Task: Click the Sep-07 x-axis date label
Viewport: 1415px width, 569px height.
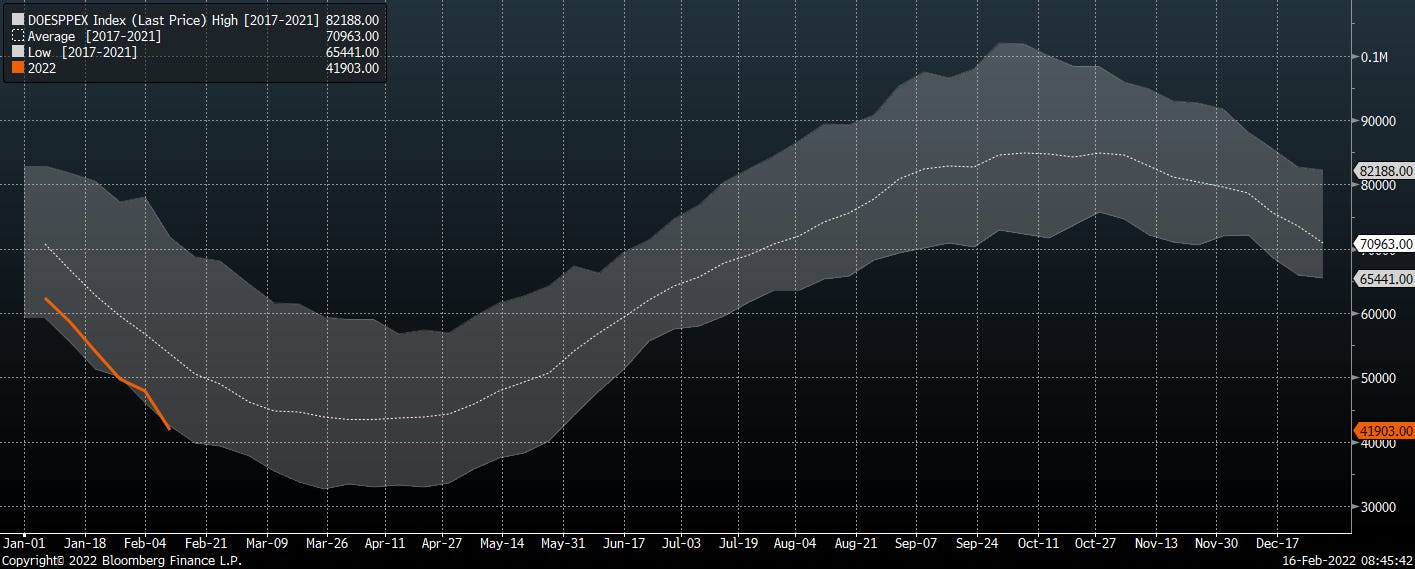Action: point(916,543)
